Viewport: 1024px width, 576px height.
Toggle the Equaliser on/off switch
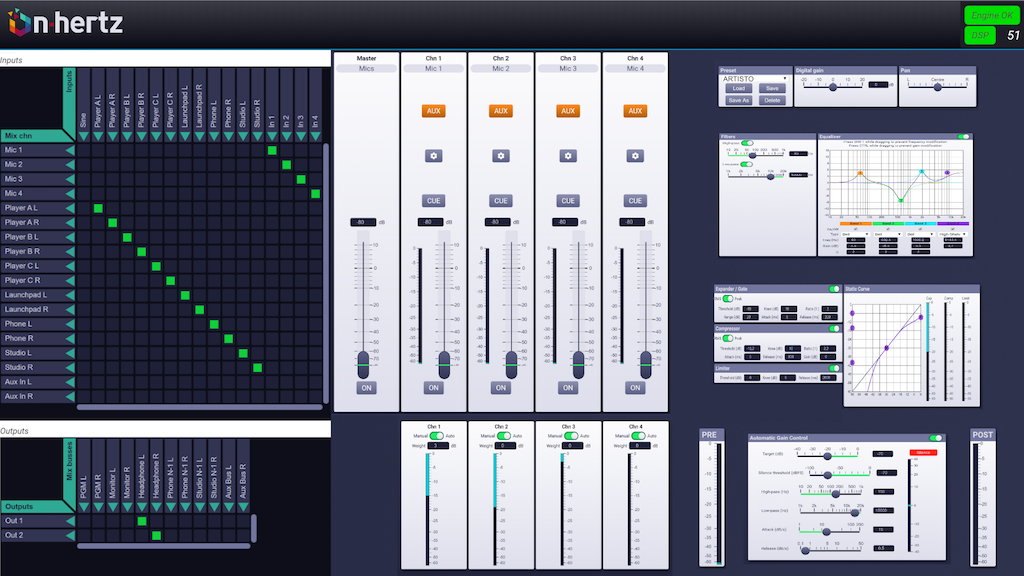[963, 136]
